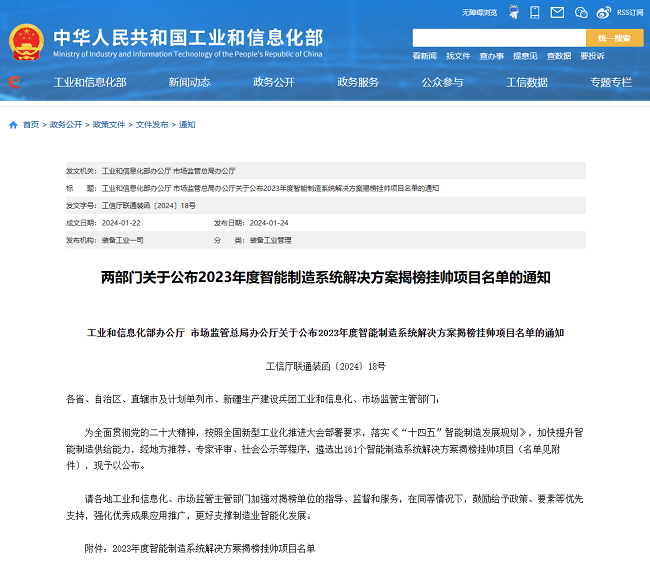Image resolution: width=650 pixels, height=561 pixels.
Task: Open the WeChat icon
Action: (x=581, y=12)
